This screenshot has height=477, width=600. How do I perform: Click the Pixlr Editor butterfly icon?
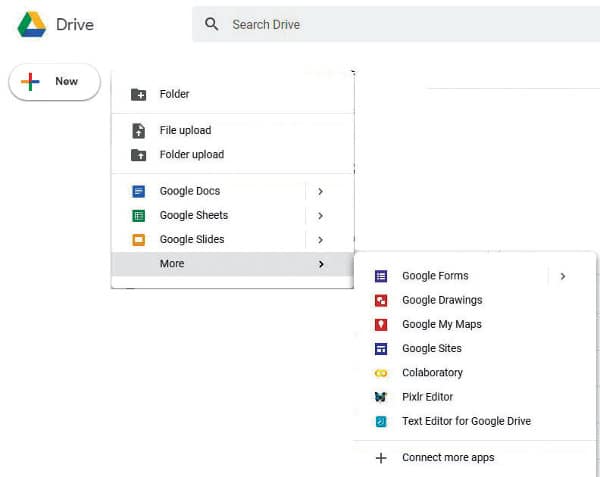pyautogui.click(x=381, y=397)
